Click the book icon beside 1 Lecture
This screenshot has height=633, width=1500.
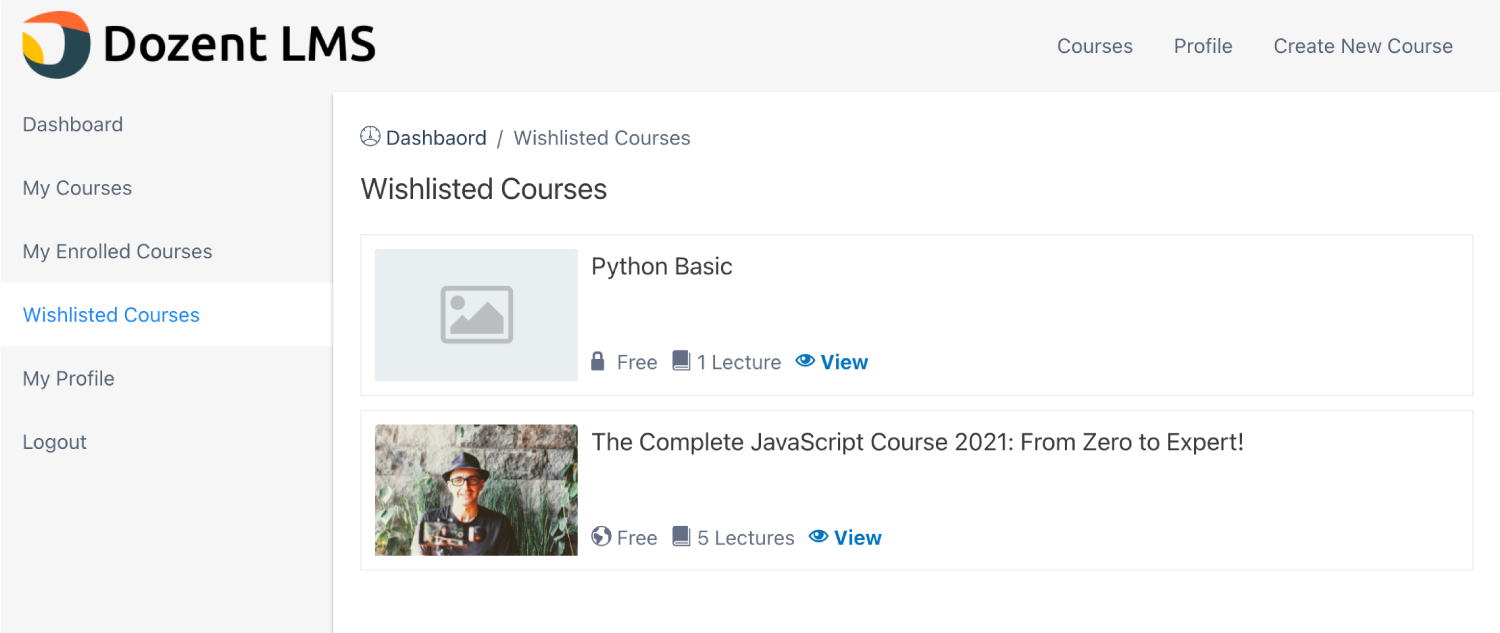681,361
